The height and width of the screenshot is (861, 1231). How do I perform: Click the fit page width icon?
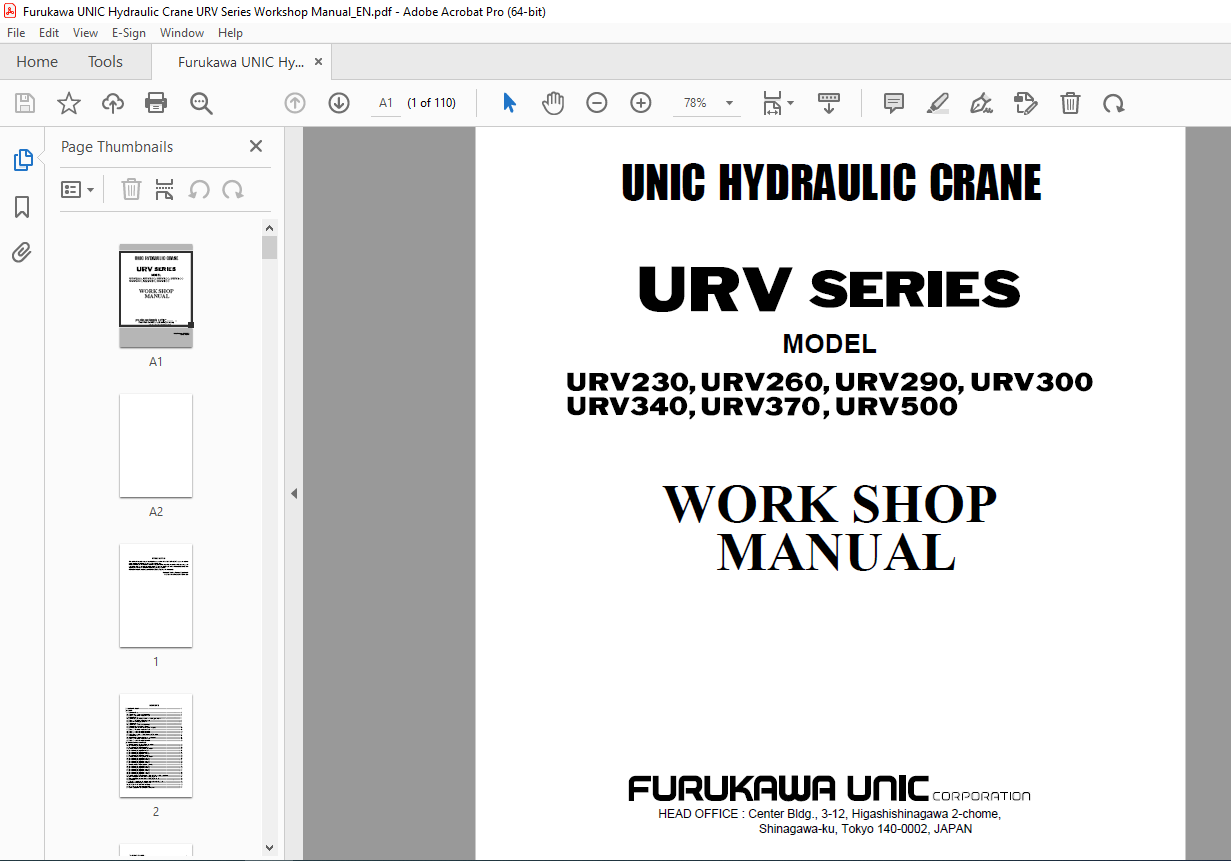click(773, 103)
